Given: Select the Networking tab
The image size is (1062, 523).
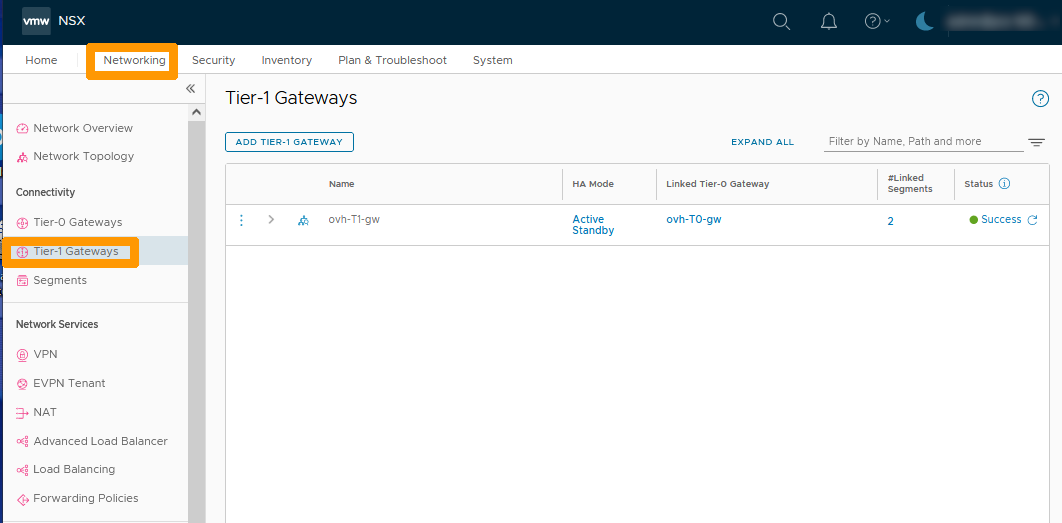Looking at the screenshot, I should tap(134, 60).
